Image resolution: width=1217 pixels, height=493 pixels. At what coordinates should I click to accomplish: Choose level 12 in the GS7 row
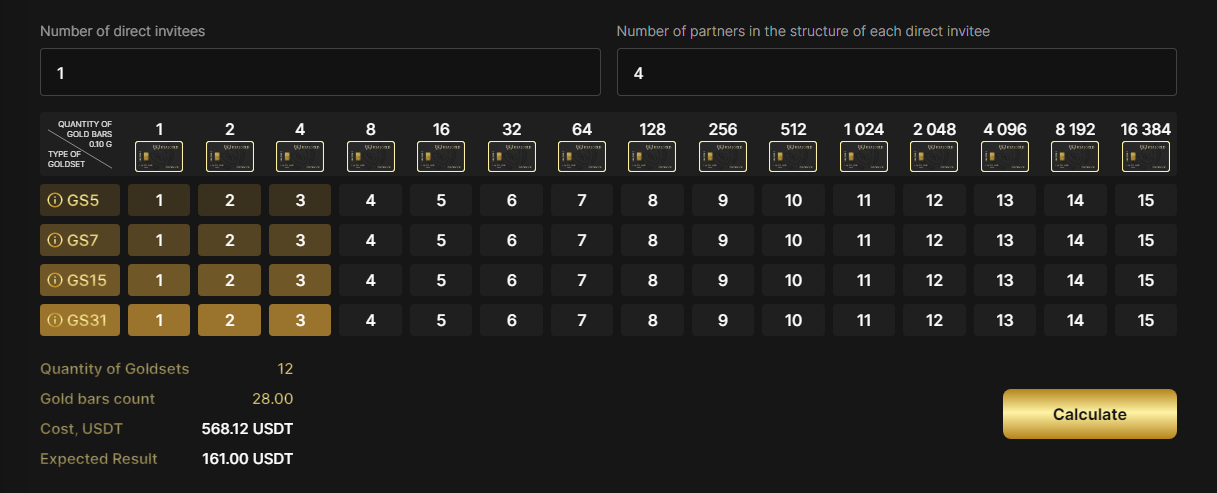[x=934, y=240]
